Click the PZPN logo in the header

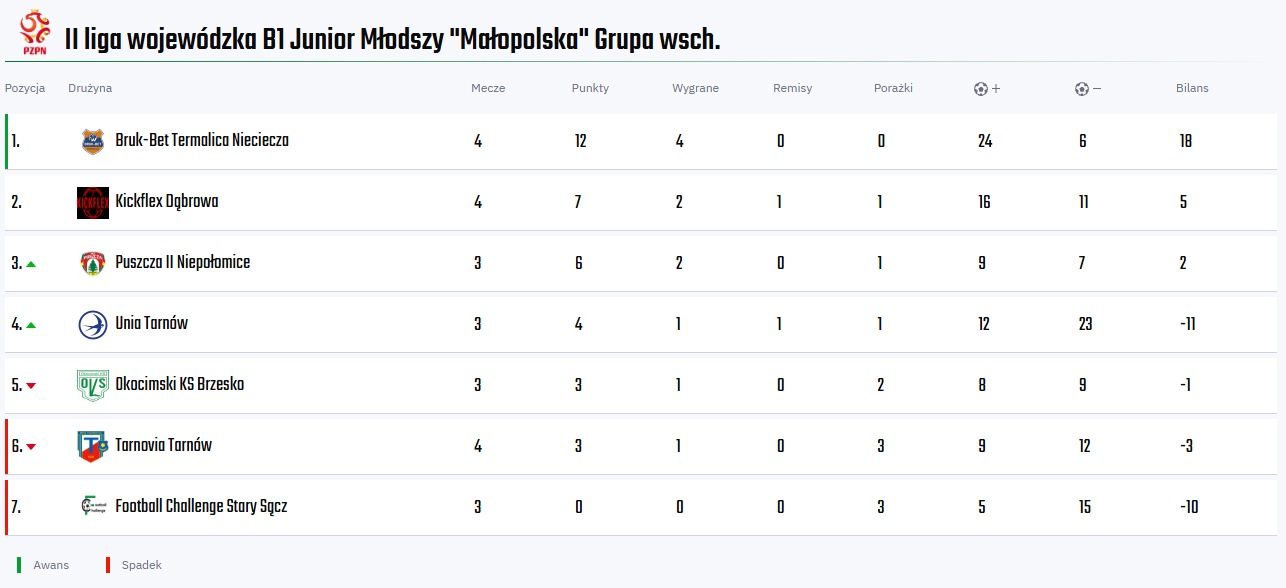click(x=35, y=34)
